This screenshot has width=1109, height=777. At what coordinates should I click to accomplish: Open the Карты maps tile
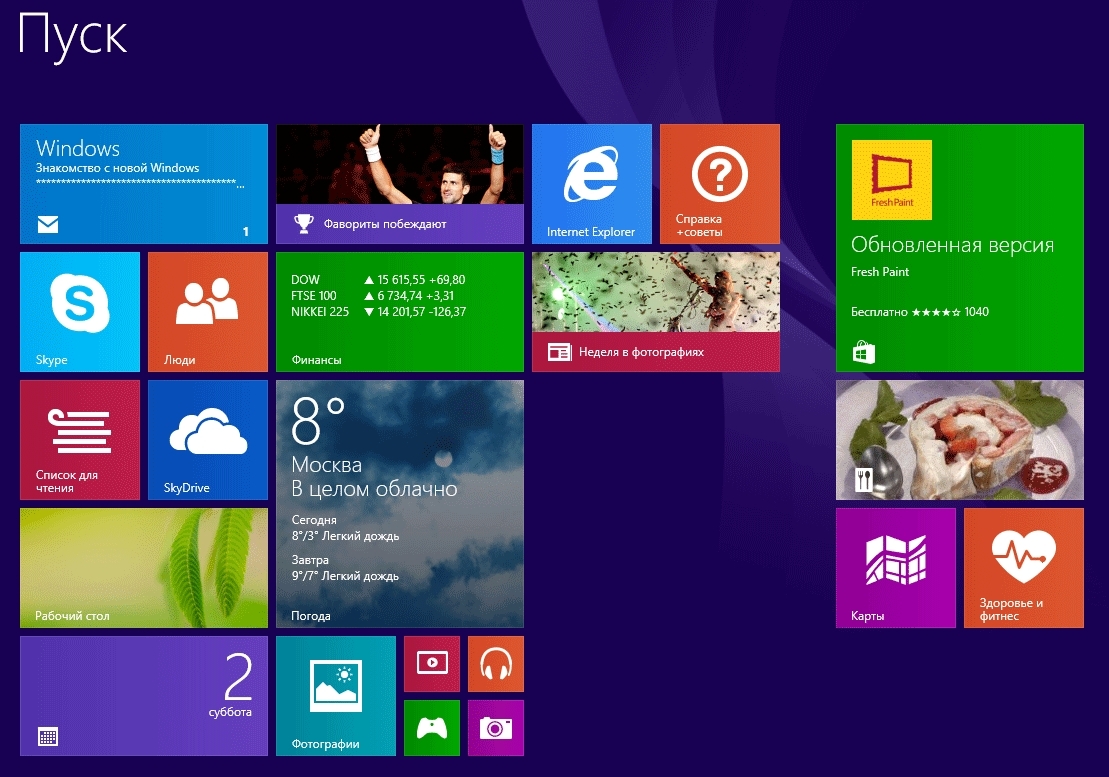896,568
